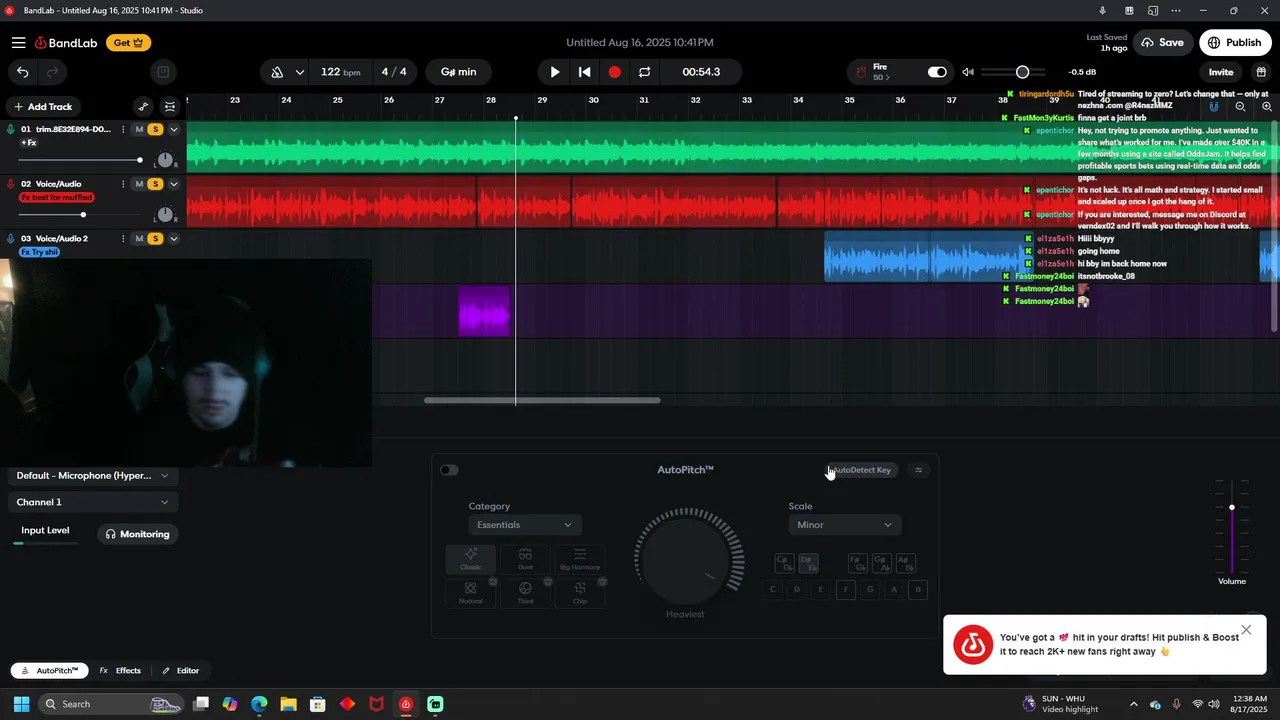Screen dimensions: 1280x720
Task: Click the undo arrow
Action: [x=23, y=72]
